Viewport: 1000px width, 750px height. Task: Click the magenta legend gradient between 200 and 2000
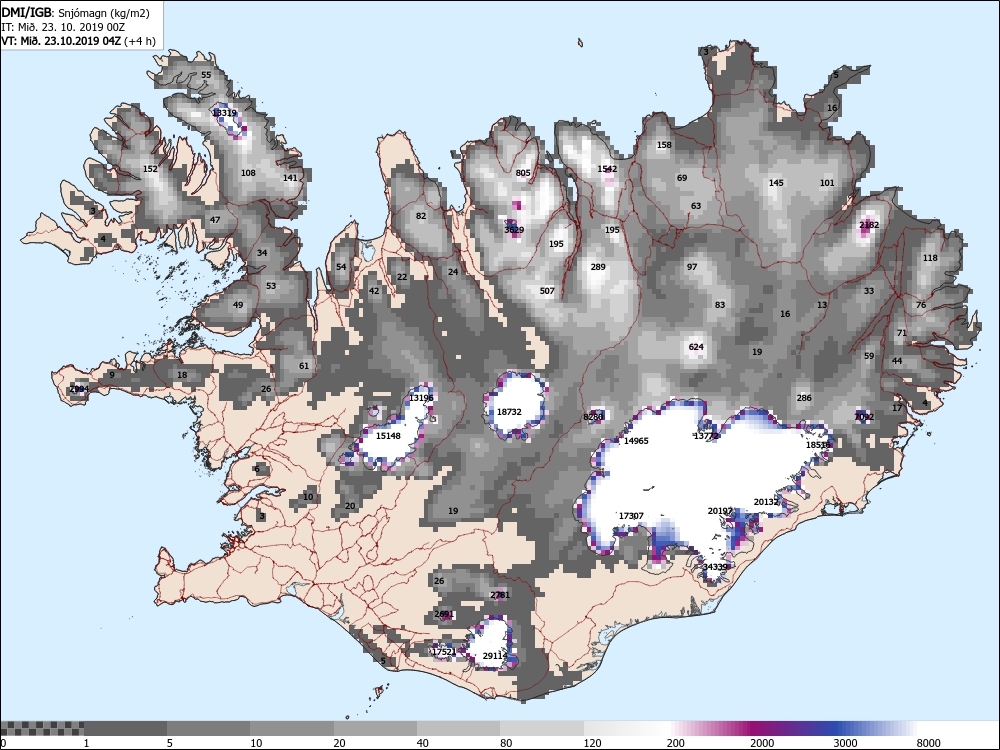tap(709, 728)
